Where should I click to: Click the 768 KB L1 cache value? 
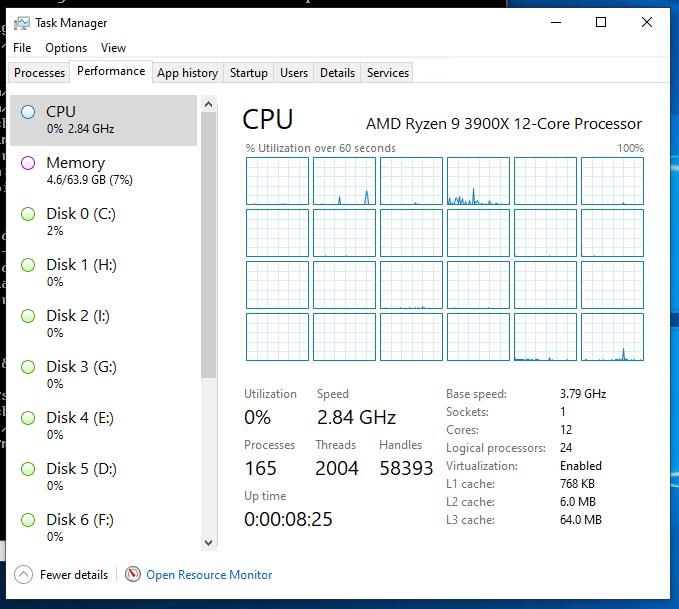pyautogui.click(x=577, y=484)
